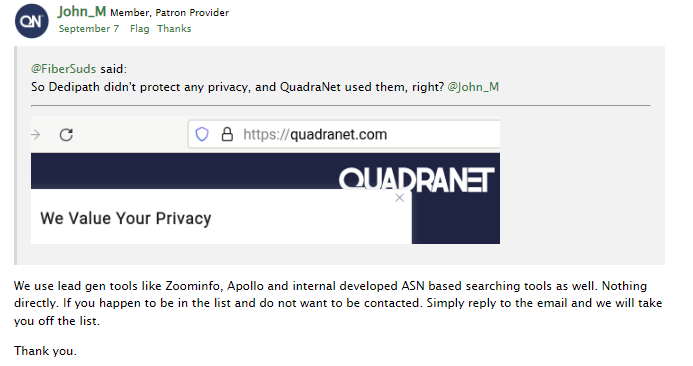
Task: Click the We Value Your Privacy heading
Action: pyautogui.click(x=126, y=218)
